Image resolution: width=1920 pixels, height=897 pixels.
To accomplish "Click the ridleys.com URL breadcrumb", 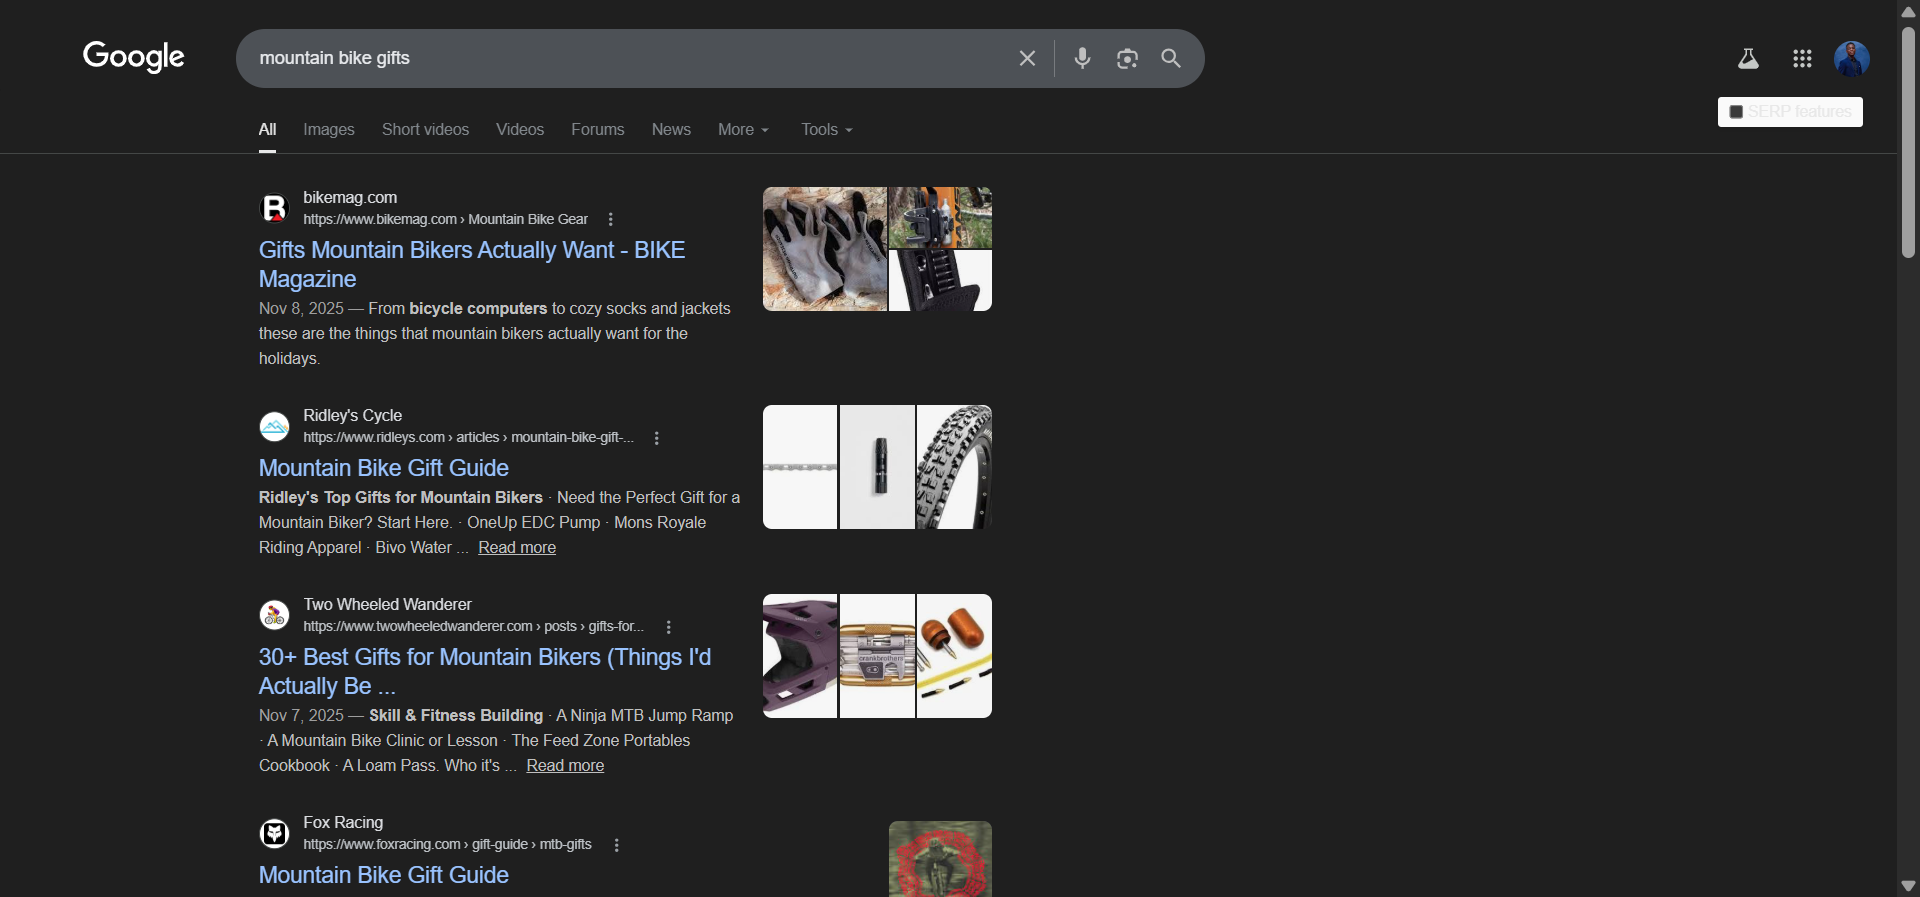I will point(468,438).
